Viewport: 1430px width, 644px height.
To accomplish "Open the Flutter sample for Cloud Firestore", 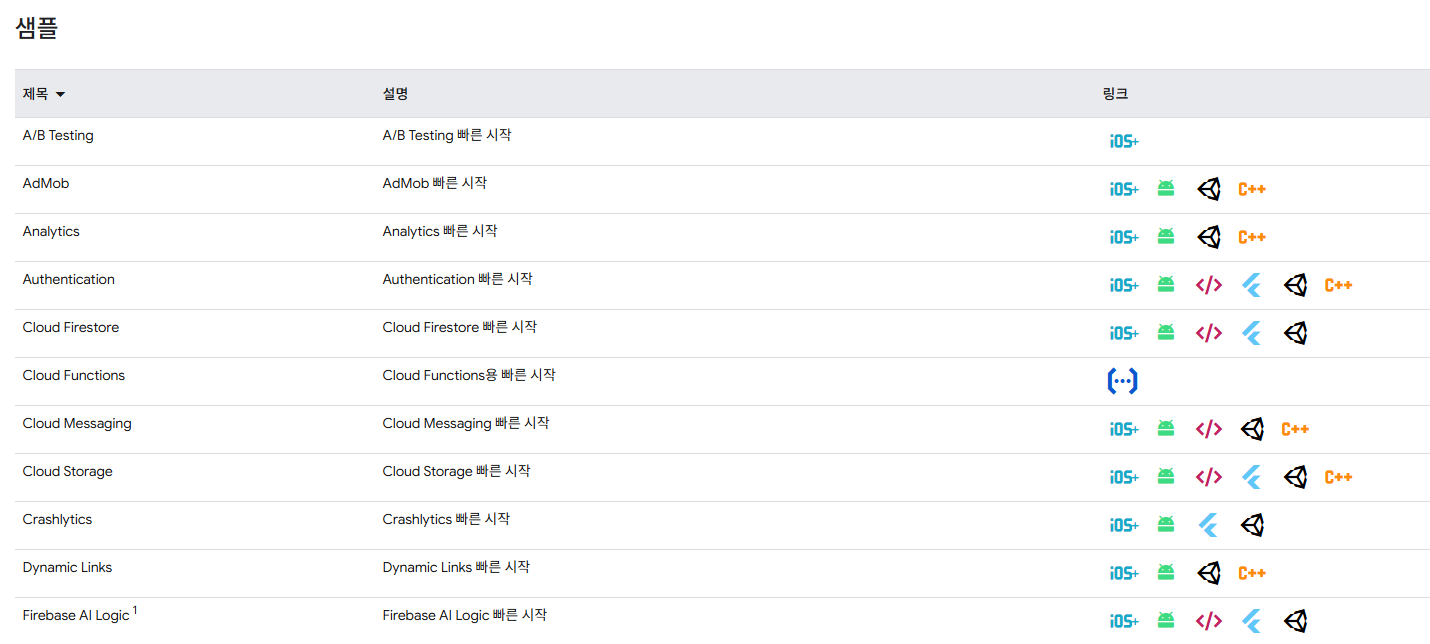I will 1252,333.
